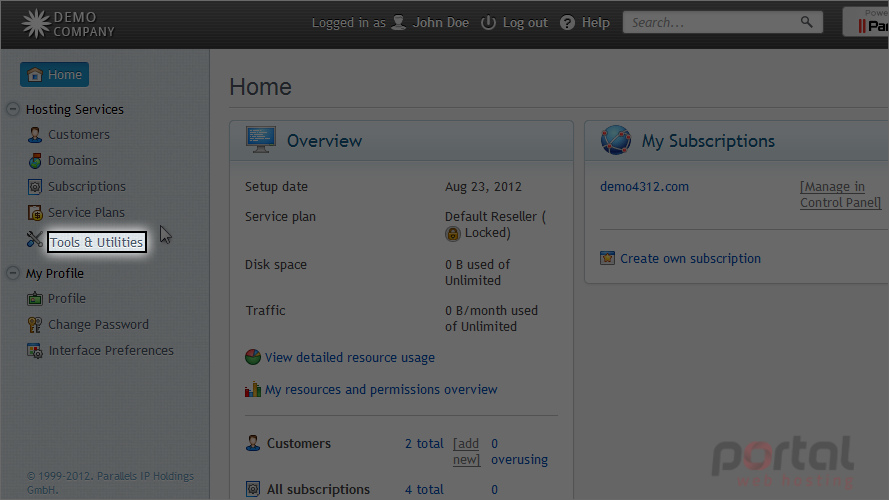Click into the Search input field

pyautogui.click(x=712, y=22)
